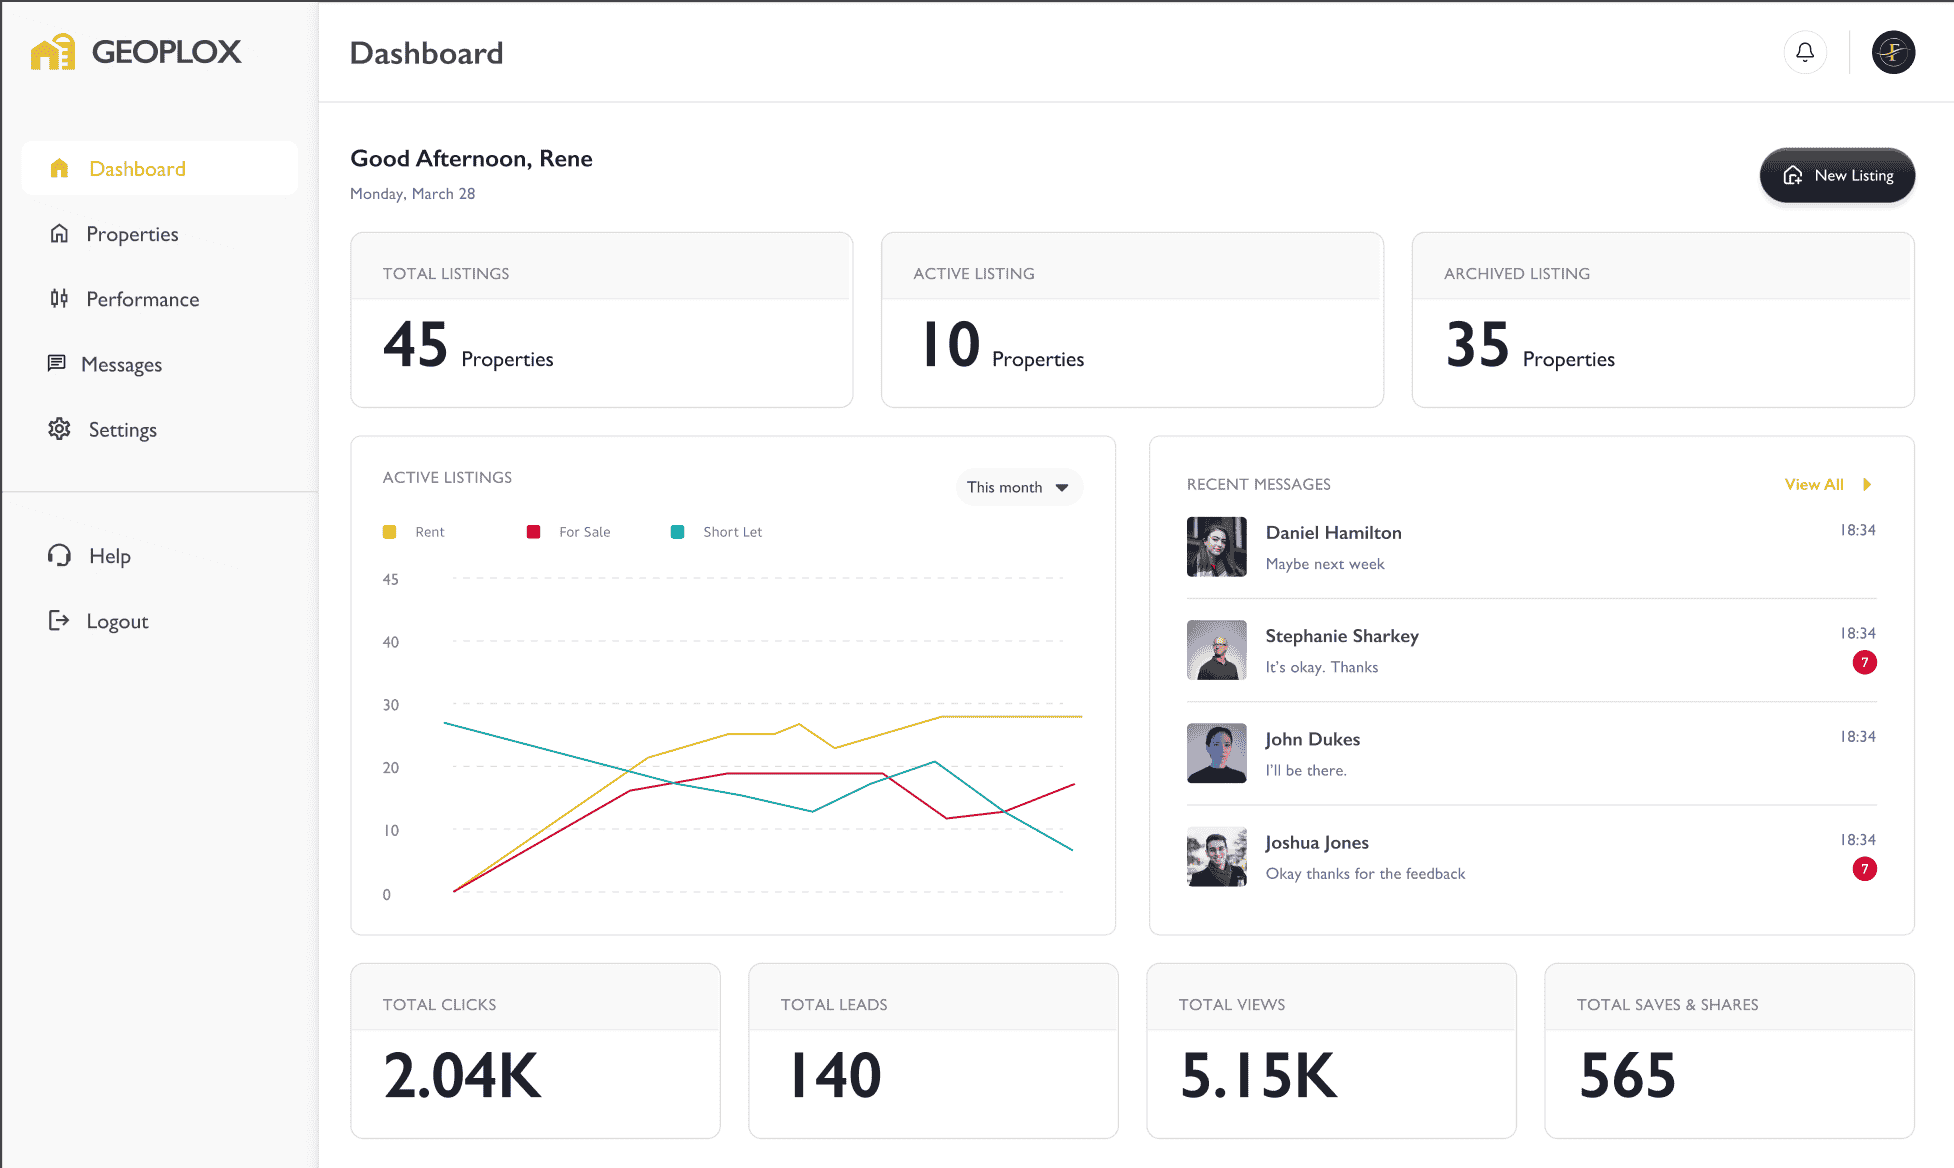Toggle the For Sale red legend swatch
This screenshot has width=1954, height=1168.
pyautogui.click(x=533, y=532)
